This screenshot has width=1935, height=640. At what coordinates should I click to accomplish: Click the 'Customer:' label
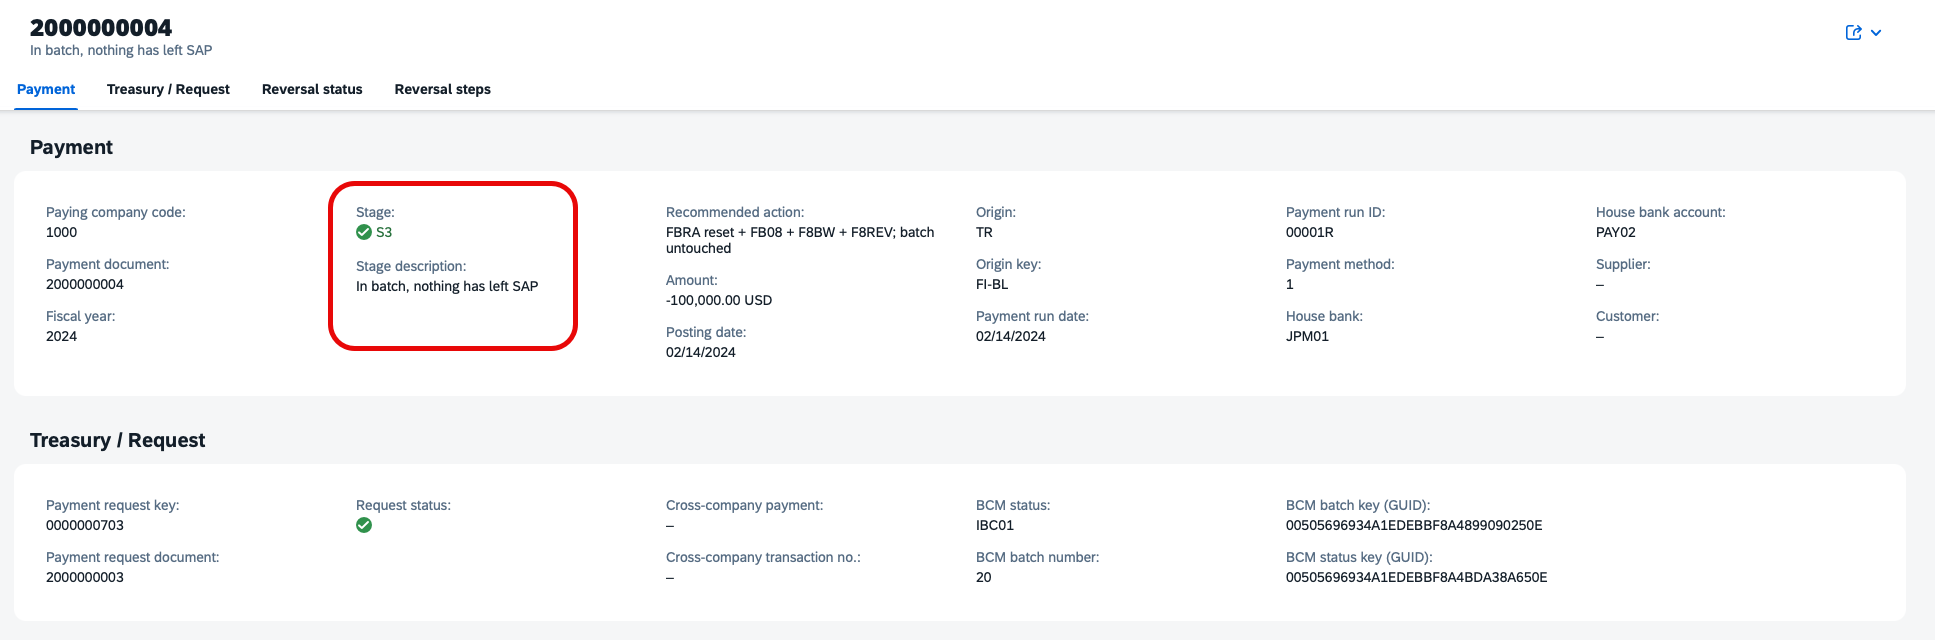point(1628,316)
